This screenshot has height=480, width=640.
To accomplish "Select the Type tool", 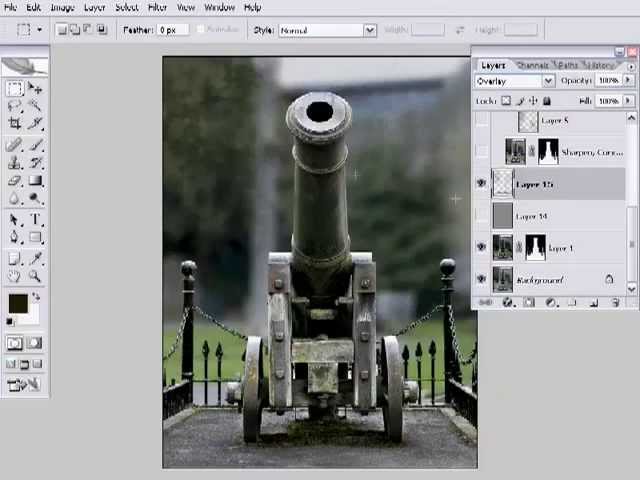I will coord(36,219).
